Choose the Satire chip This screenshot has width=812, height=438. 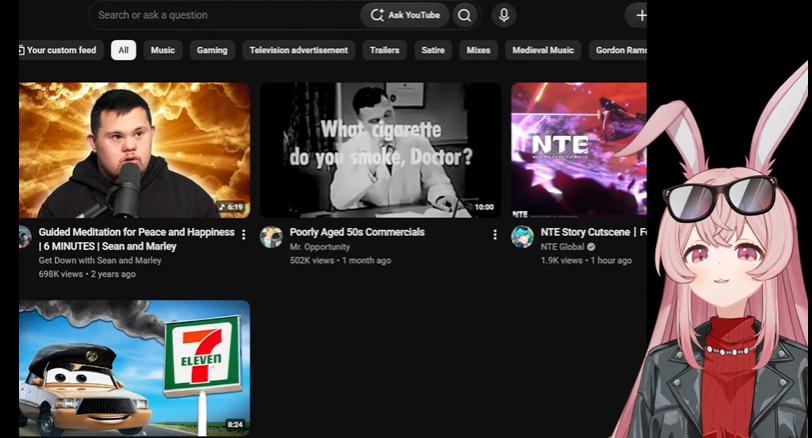coord(433,50)
